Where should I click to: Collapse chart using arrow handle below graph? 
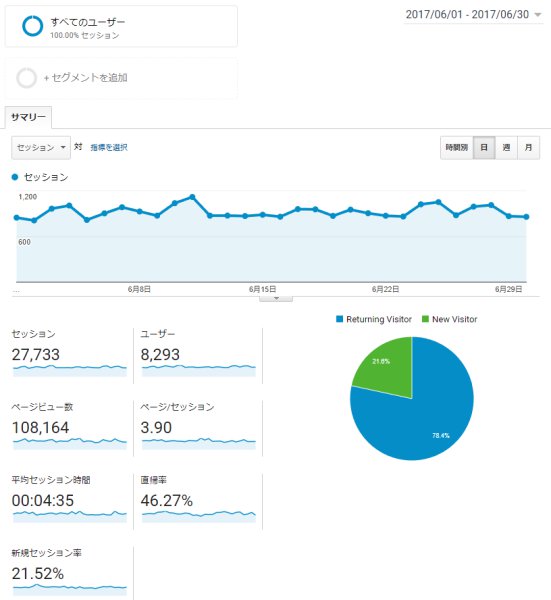[x=276, y=298]
